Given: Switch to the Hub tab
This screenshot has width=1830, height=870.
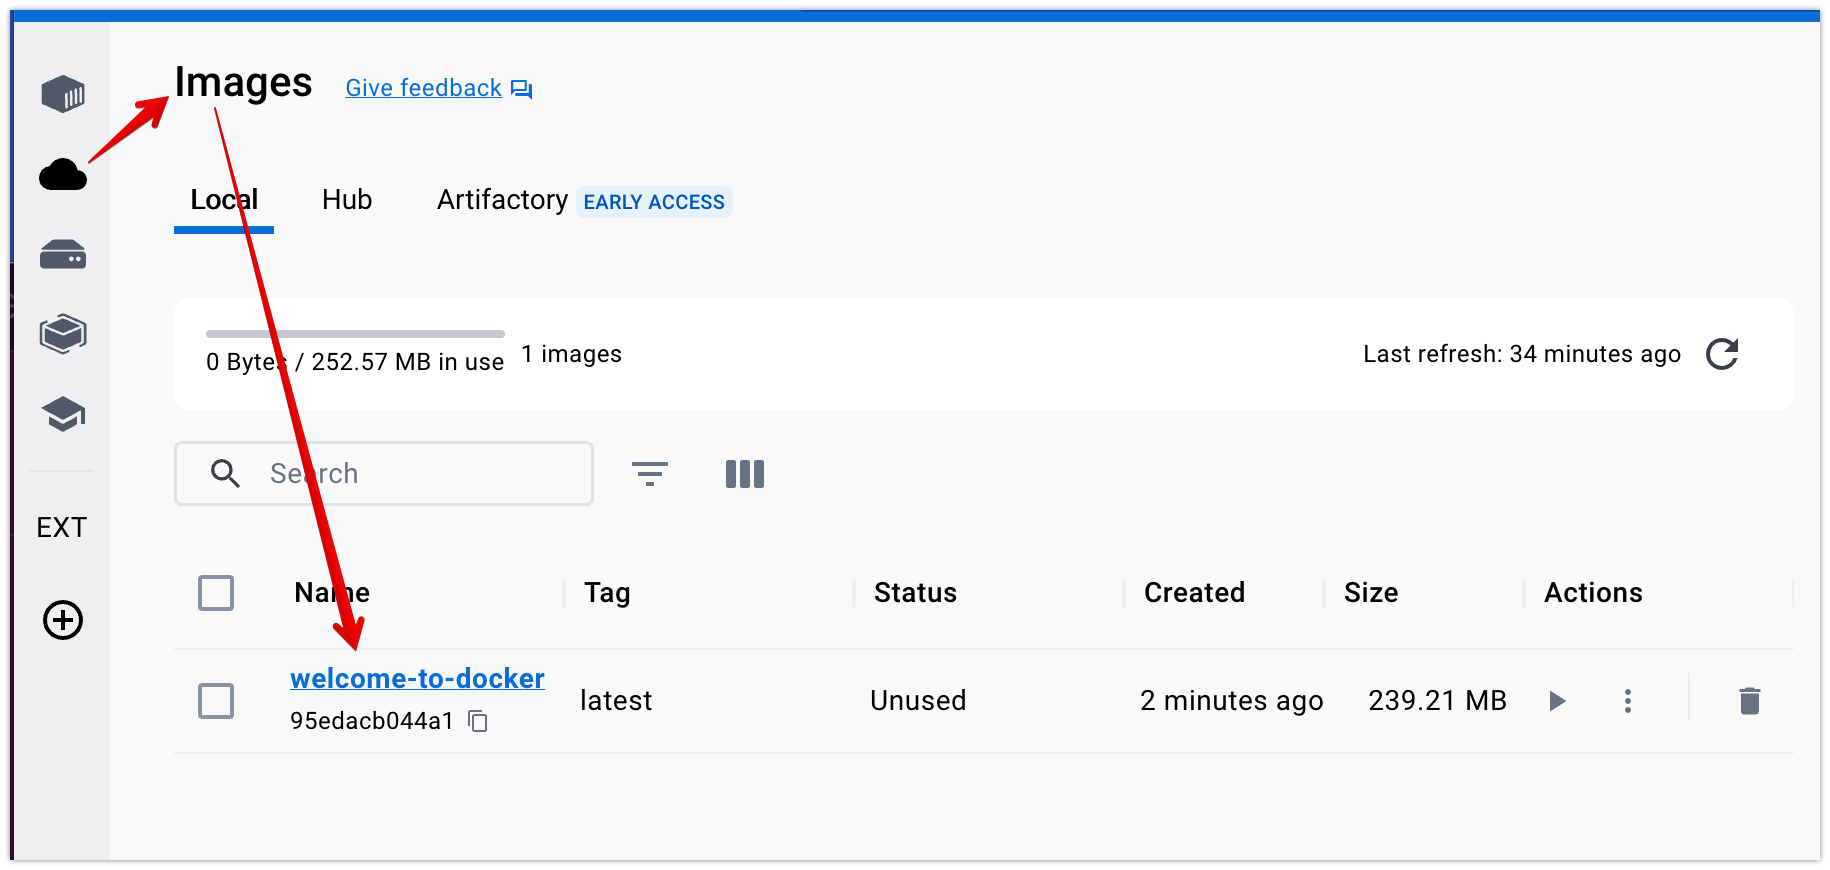Looking at the screenshot, I should 347,200.
